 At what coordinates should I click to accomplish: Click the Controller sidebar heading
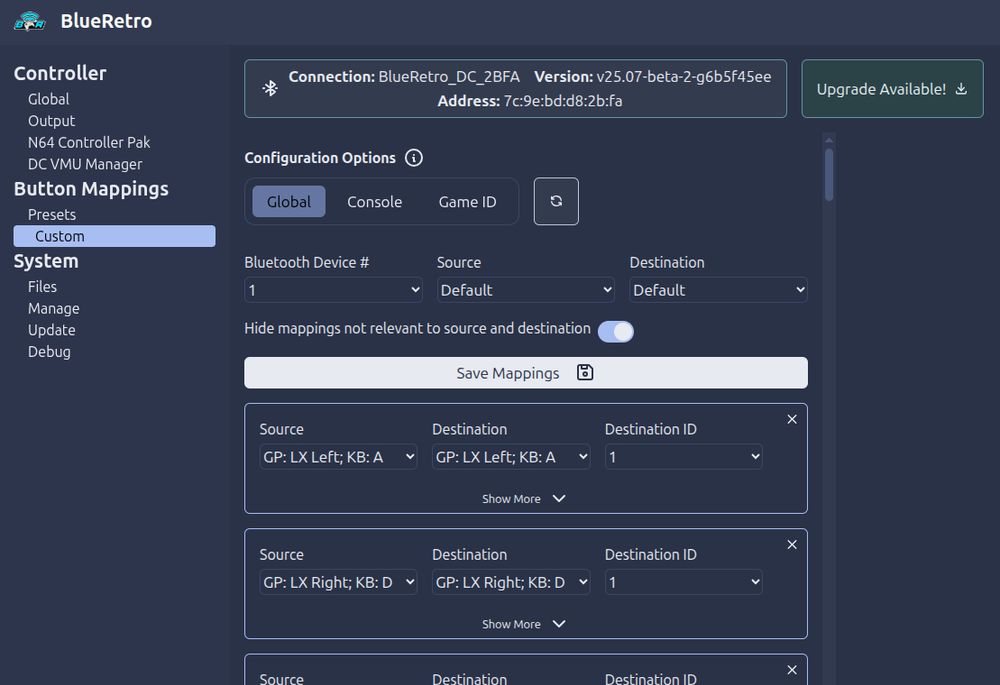pos(60,73)
